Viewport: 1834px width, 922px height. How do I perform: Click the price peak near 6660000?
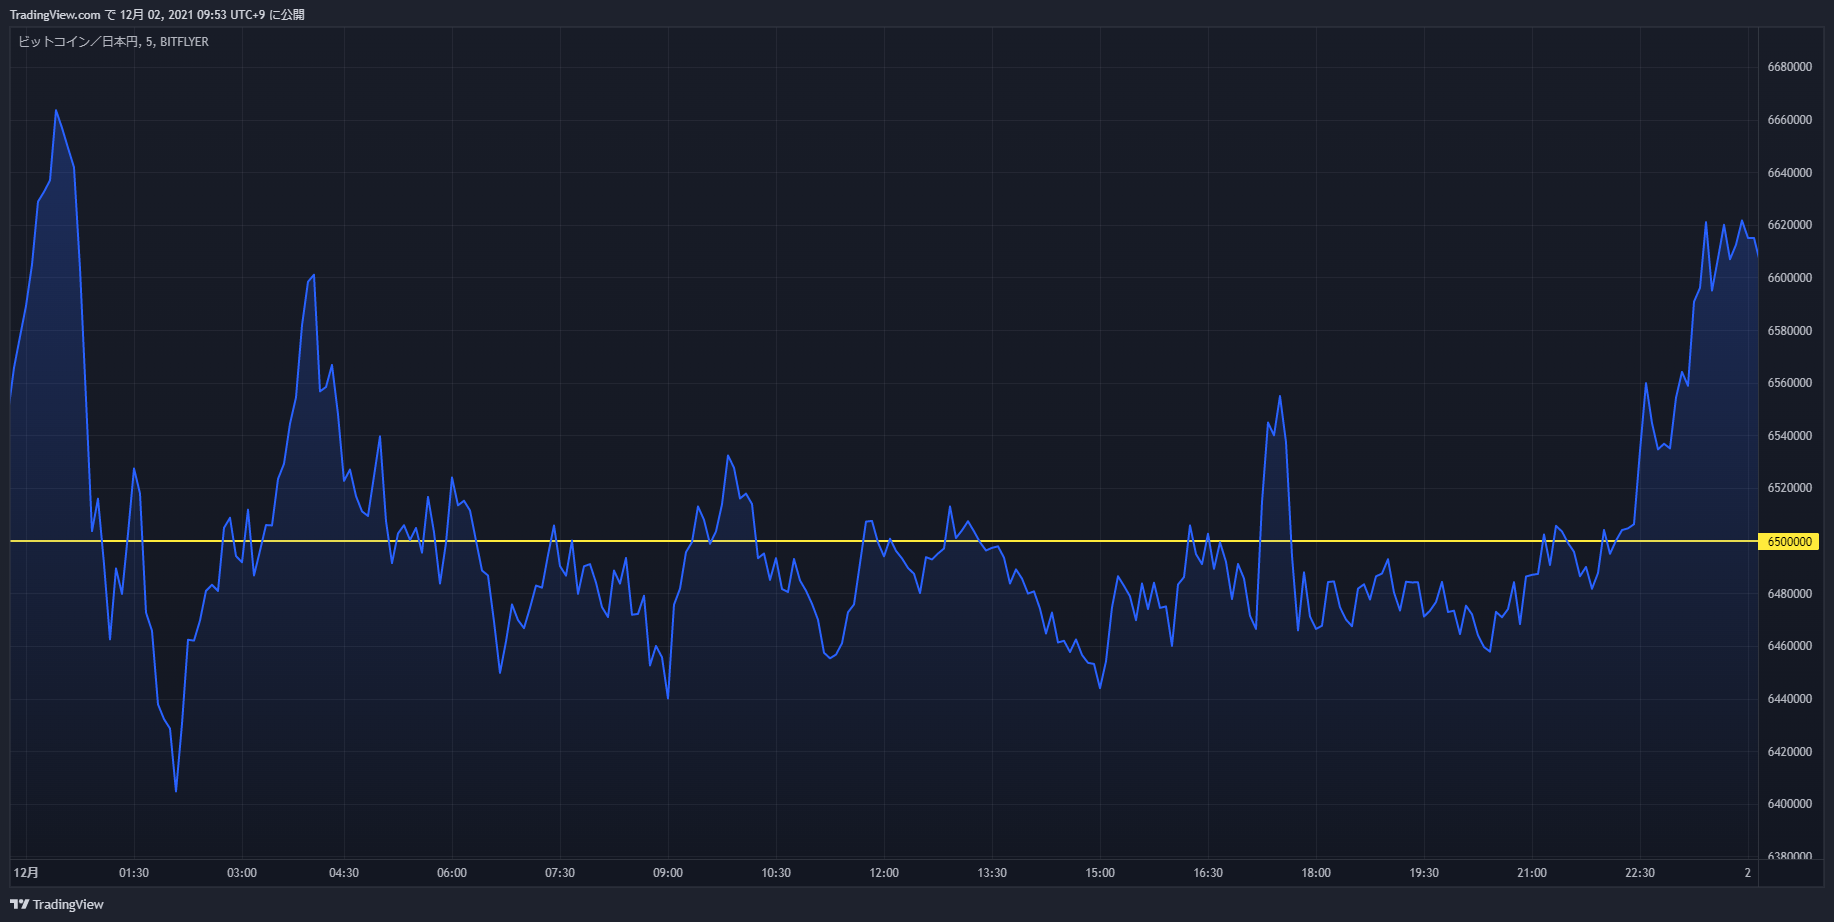tap(56, 110)
